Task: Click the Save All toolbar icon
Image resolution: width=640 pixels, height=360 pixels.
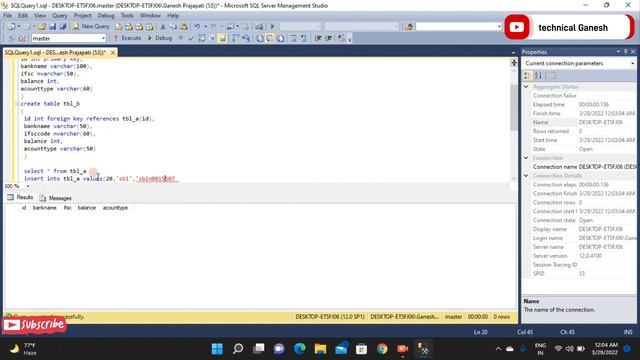Action: (x=62, y=27)
